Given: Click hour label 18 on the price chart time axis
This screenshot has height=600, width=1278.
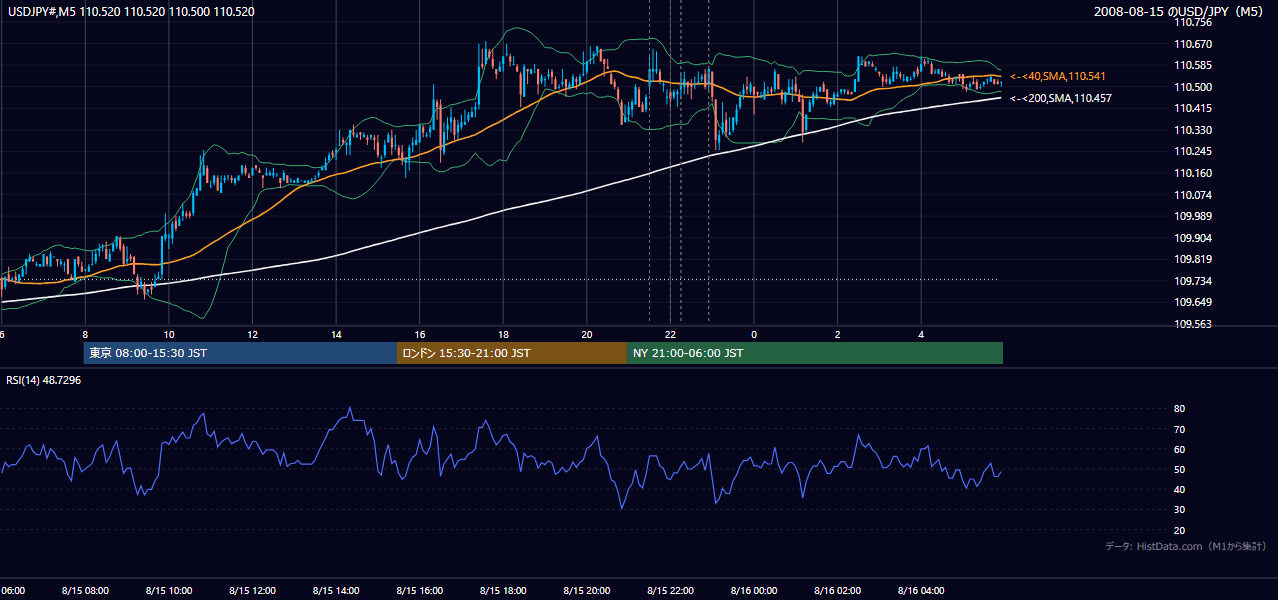Looking at the screenshot, I should click(x=504, y=334).
